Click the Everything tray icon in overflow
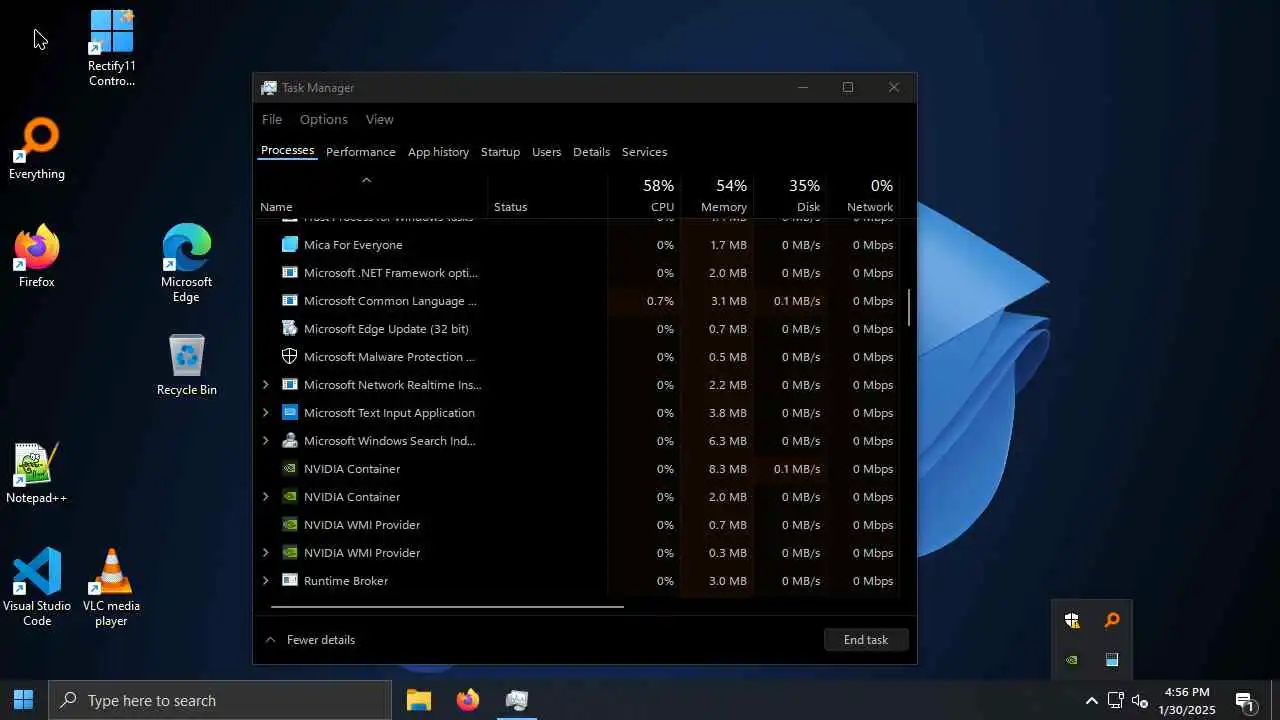1280x720 pixels. tap(1111, 621)
